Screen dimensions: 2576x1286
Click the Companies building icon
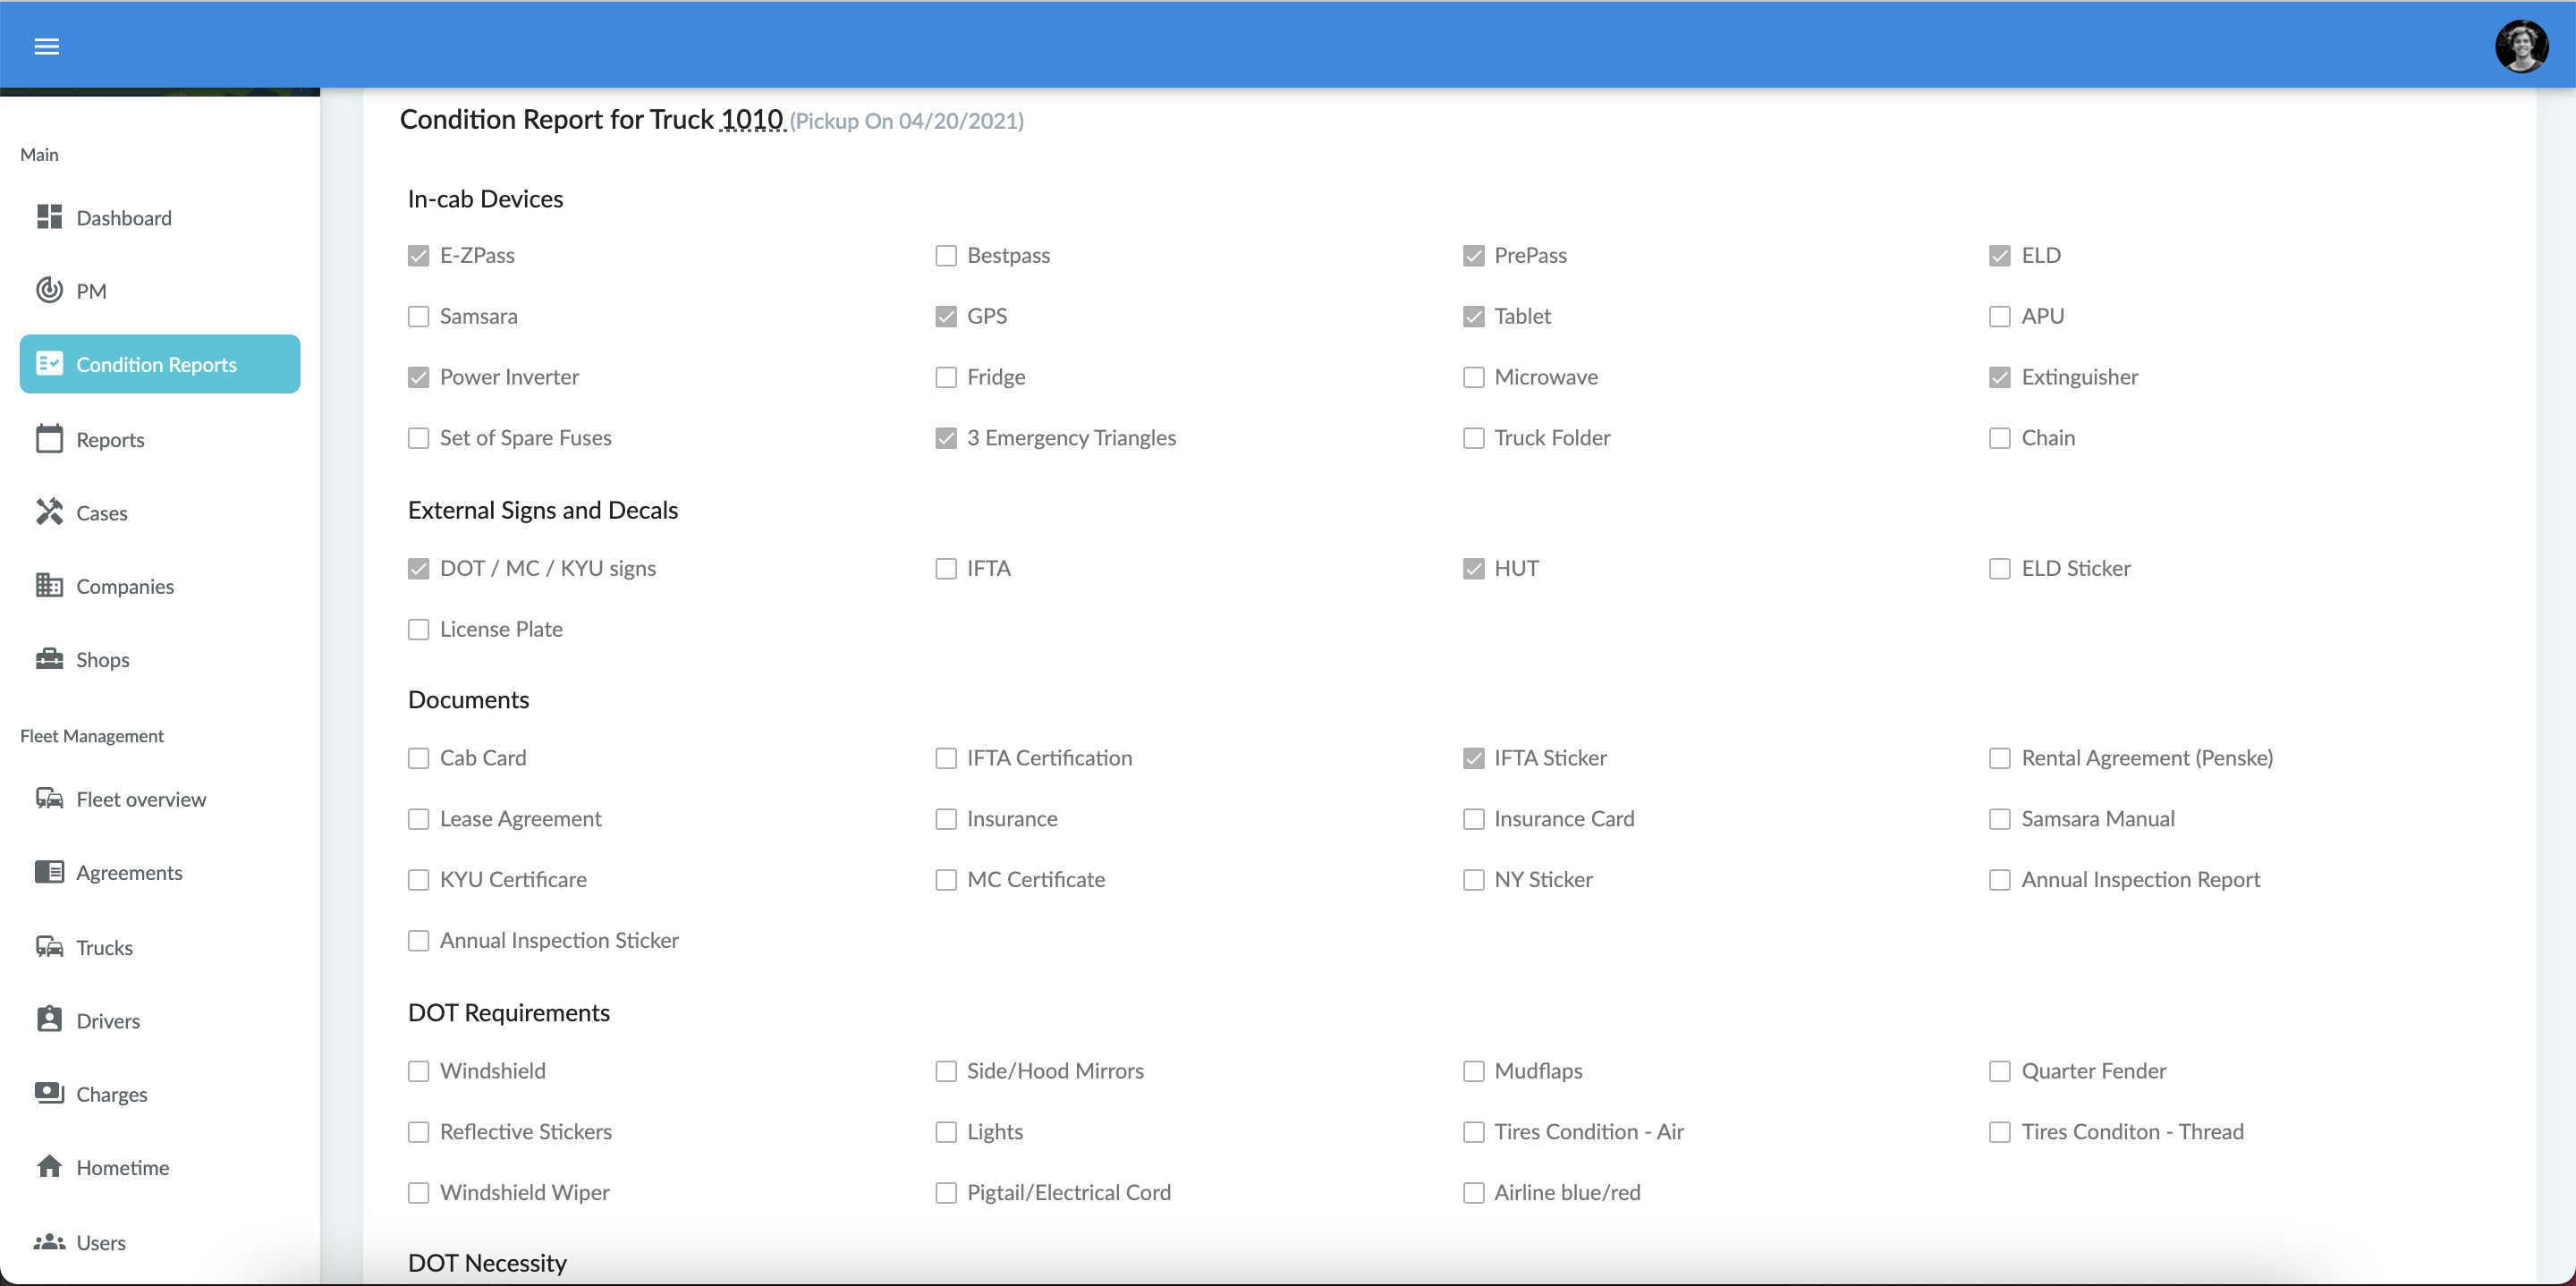(x=50, y=586)
